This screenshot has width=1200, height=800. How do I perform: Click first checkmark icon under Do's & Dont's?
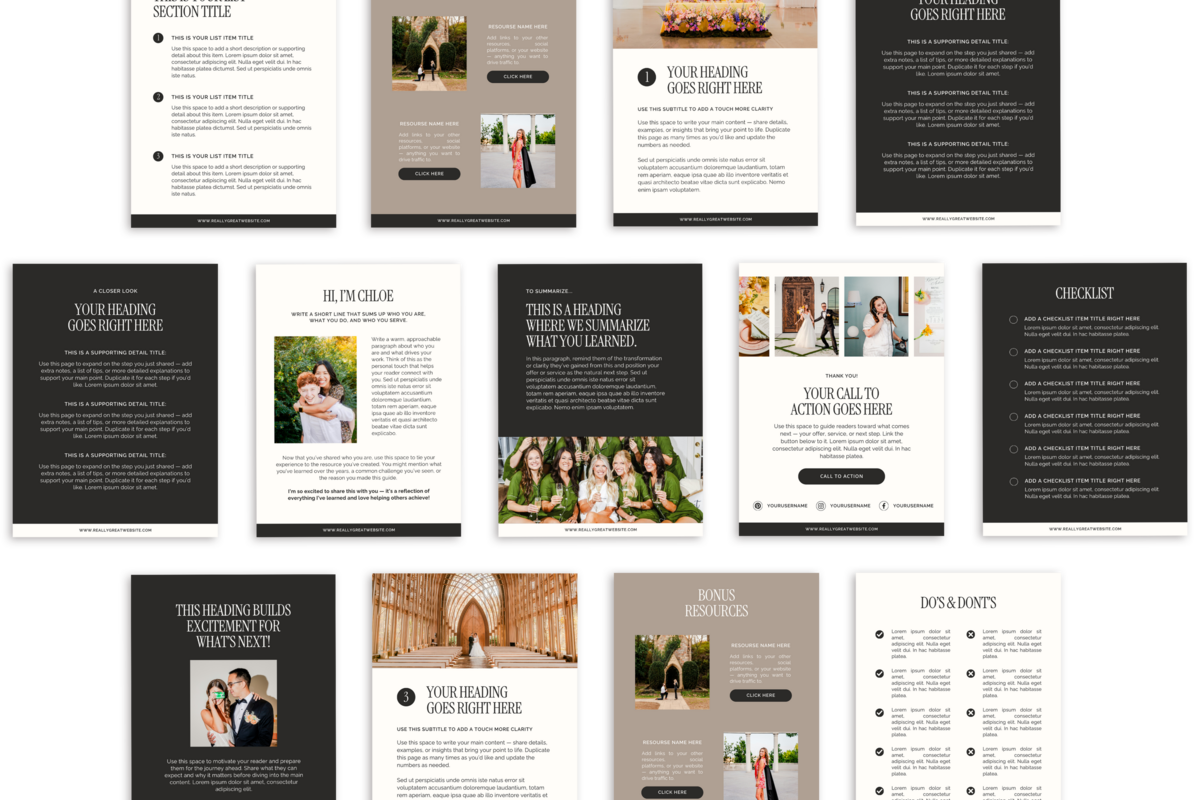click(879, 634)
